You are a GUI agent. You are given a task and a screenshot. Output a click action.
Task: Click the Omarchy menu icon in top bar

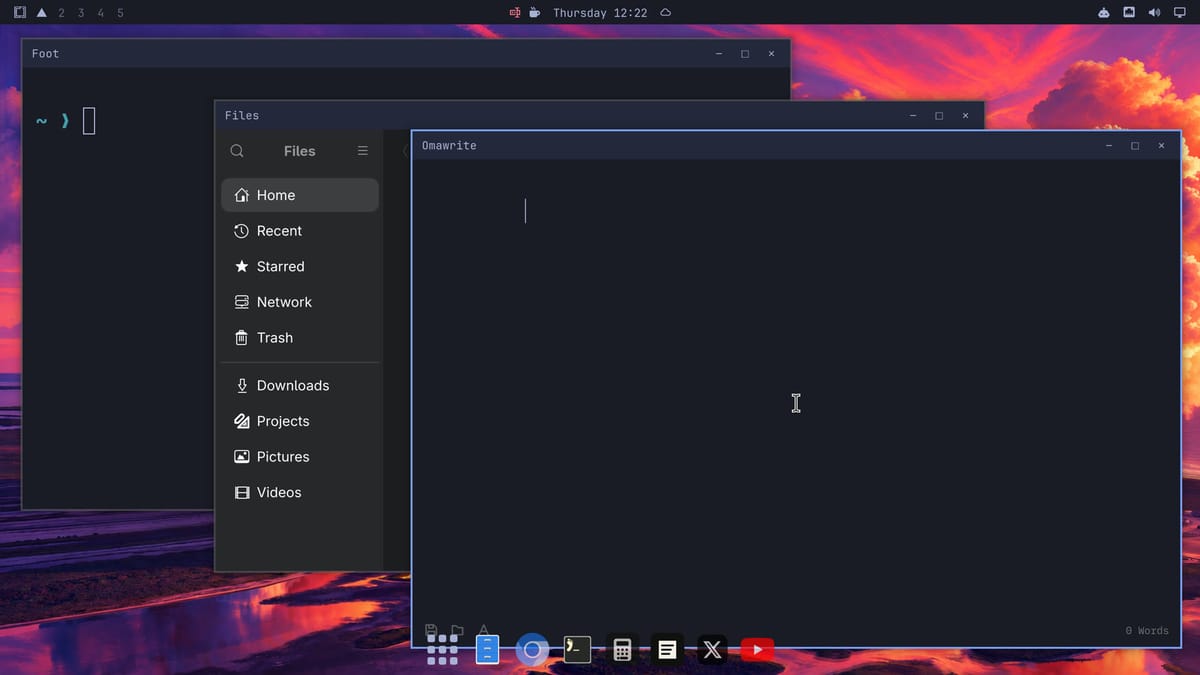(x=20, y=13)
